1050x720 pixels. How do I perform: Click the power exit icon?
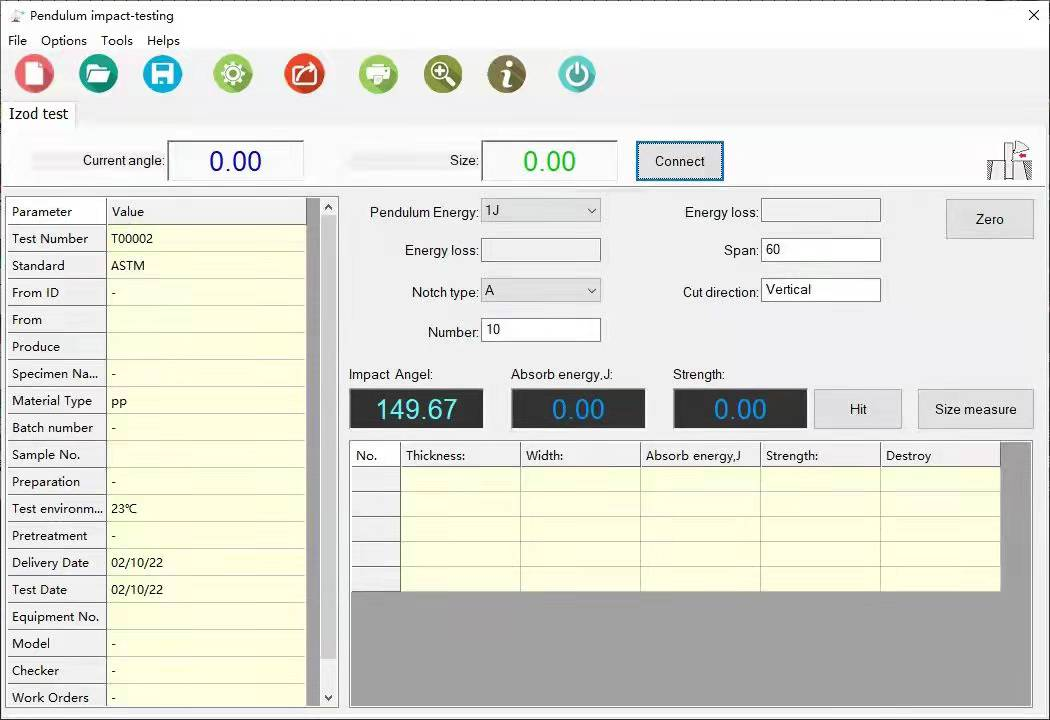pyautogui.click(x=576, y=73)
